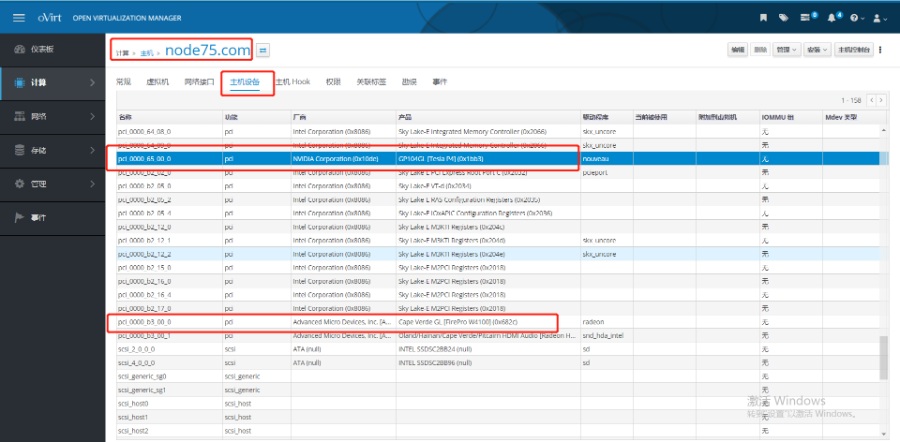This screenshot has height=442, width=900.
Task: Click the oVirt logo
Action: [x=49, y=17]
